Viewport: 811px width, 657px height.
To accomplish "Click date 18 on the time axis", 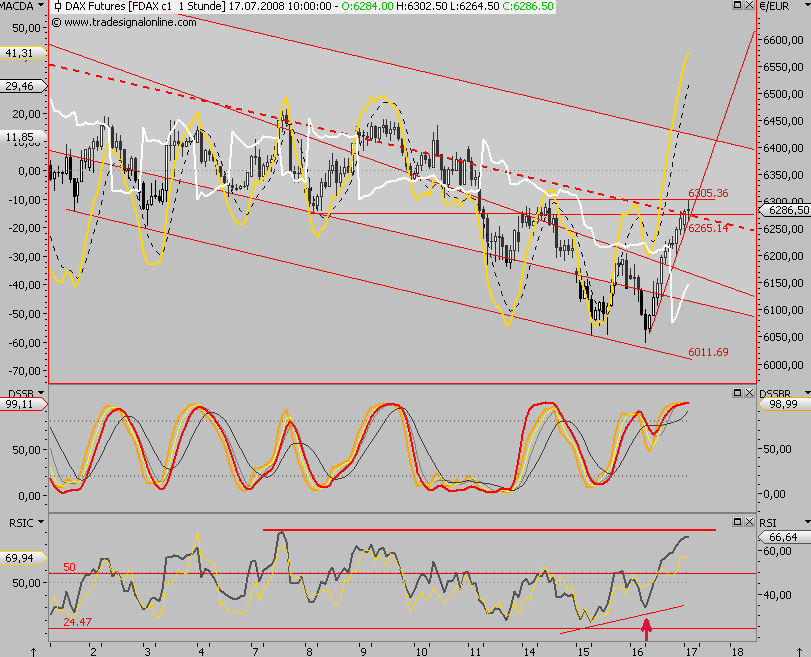I will point(738,651).
